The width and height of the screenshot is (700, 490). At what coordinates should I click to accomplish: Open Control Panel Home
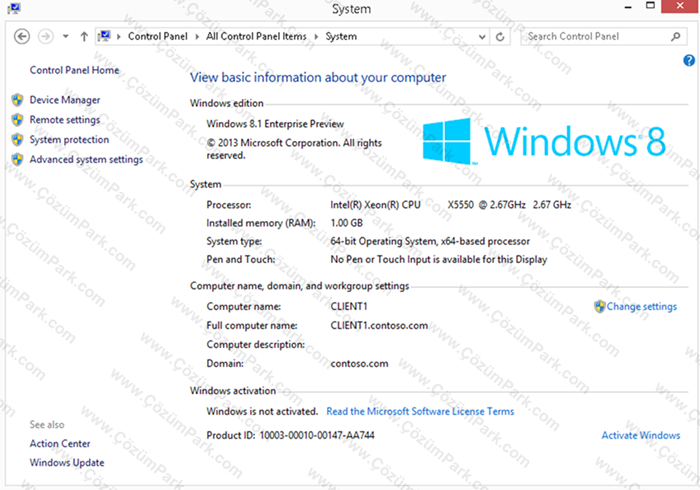point(75,70)
